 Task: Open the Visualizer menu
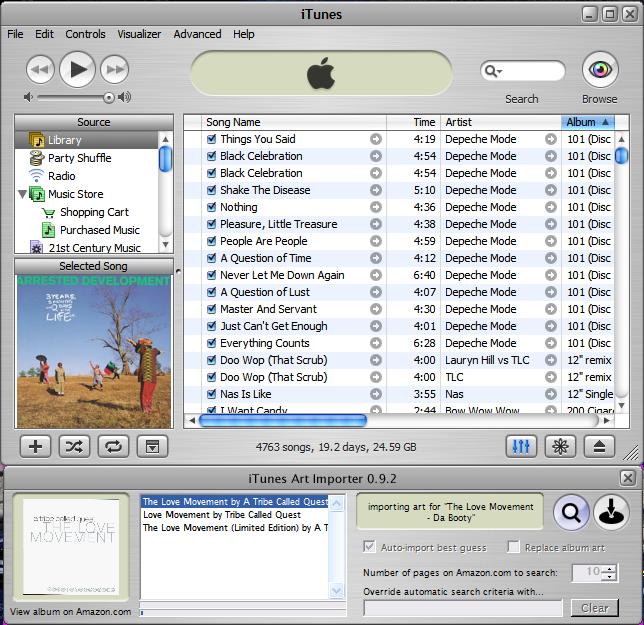(x=139, y=34)
